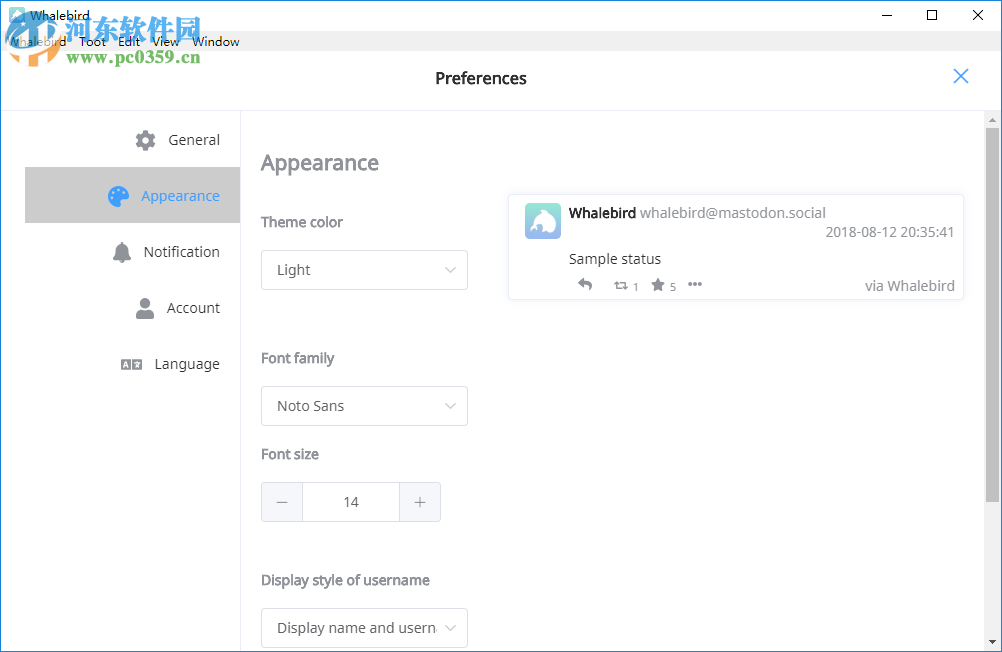Click the Account person icon
This screenshot has width=1002, height=652.
143,307
